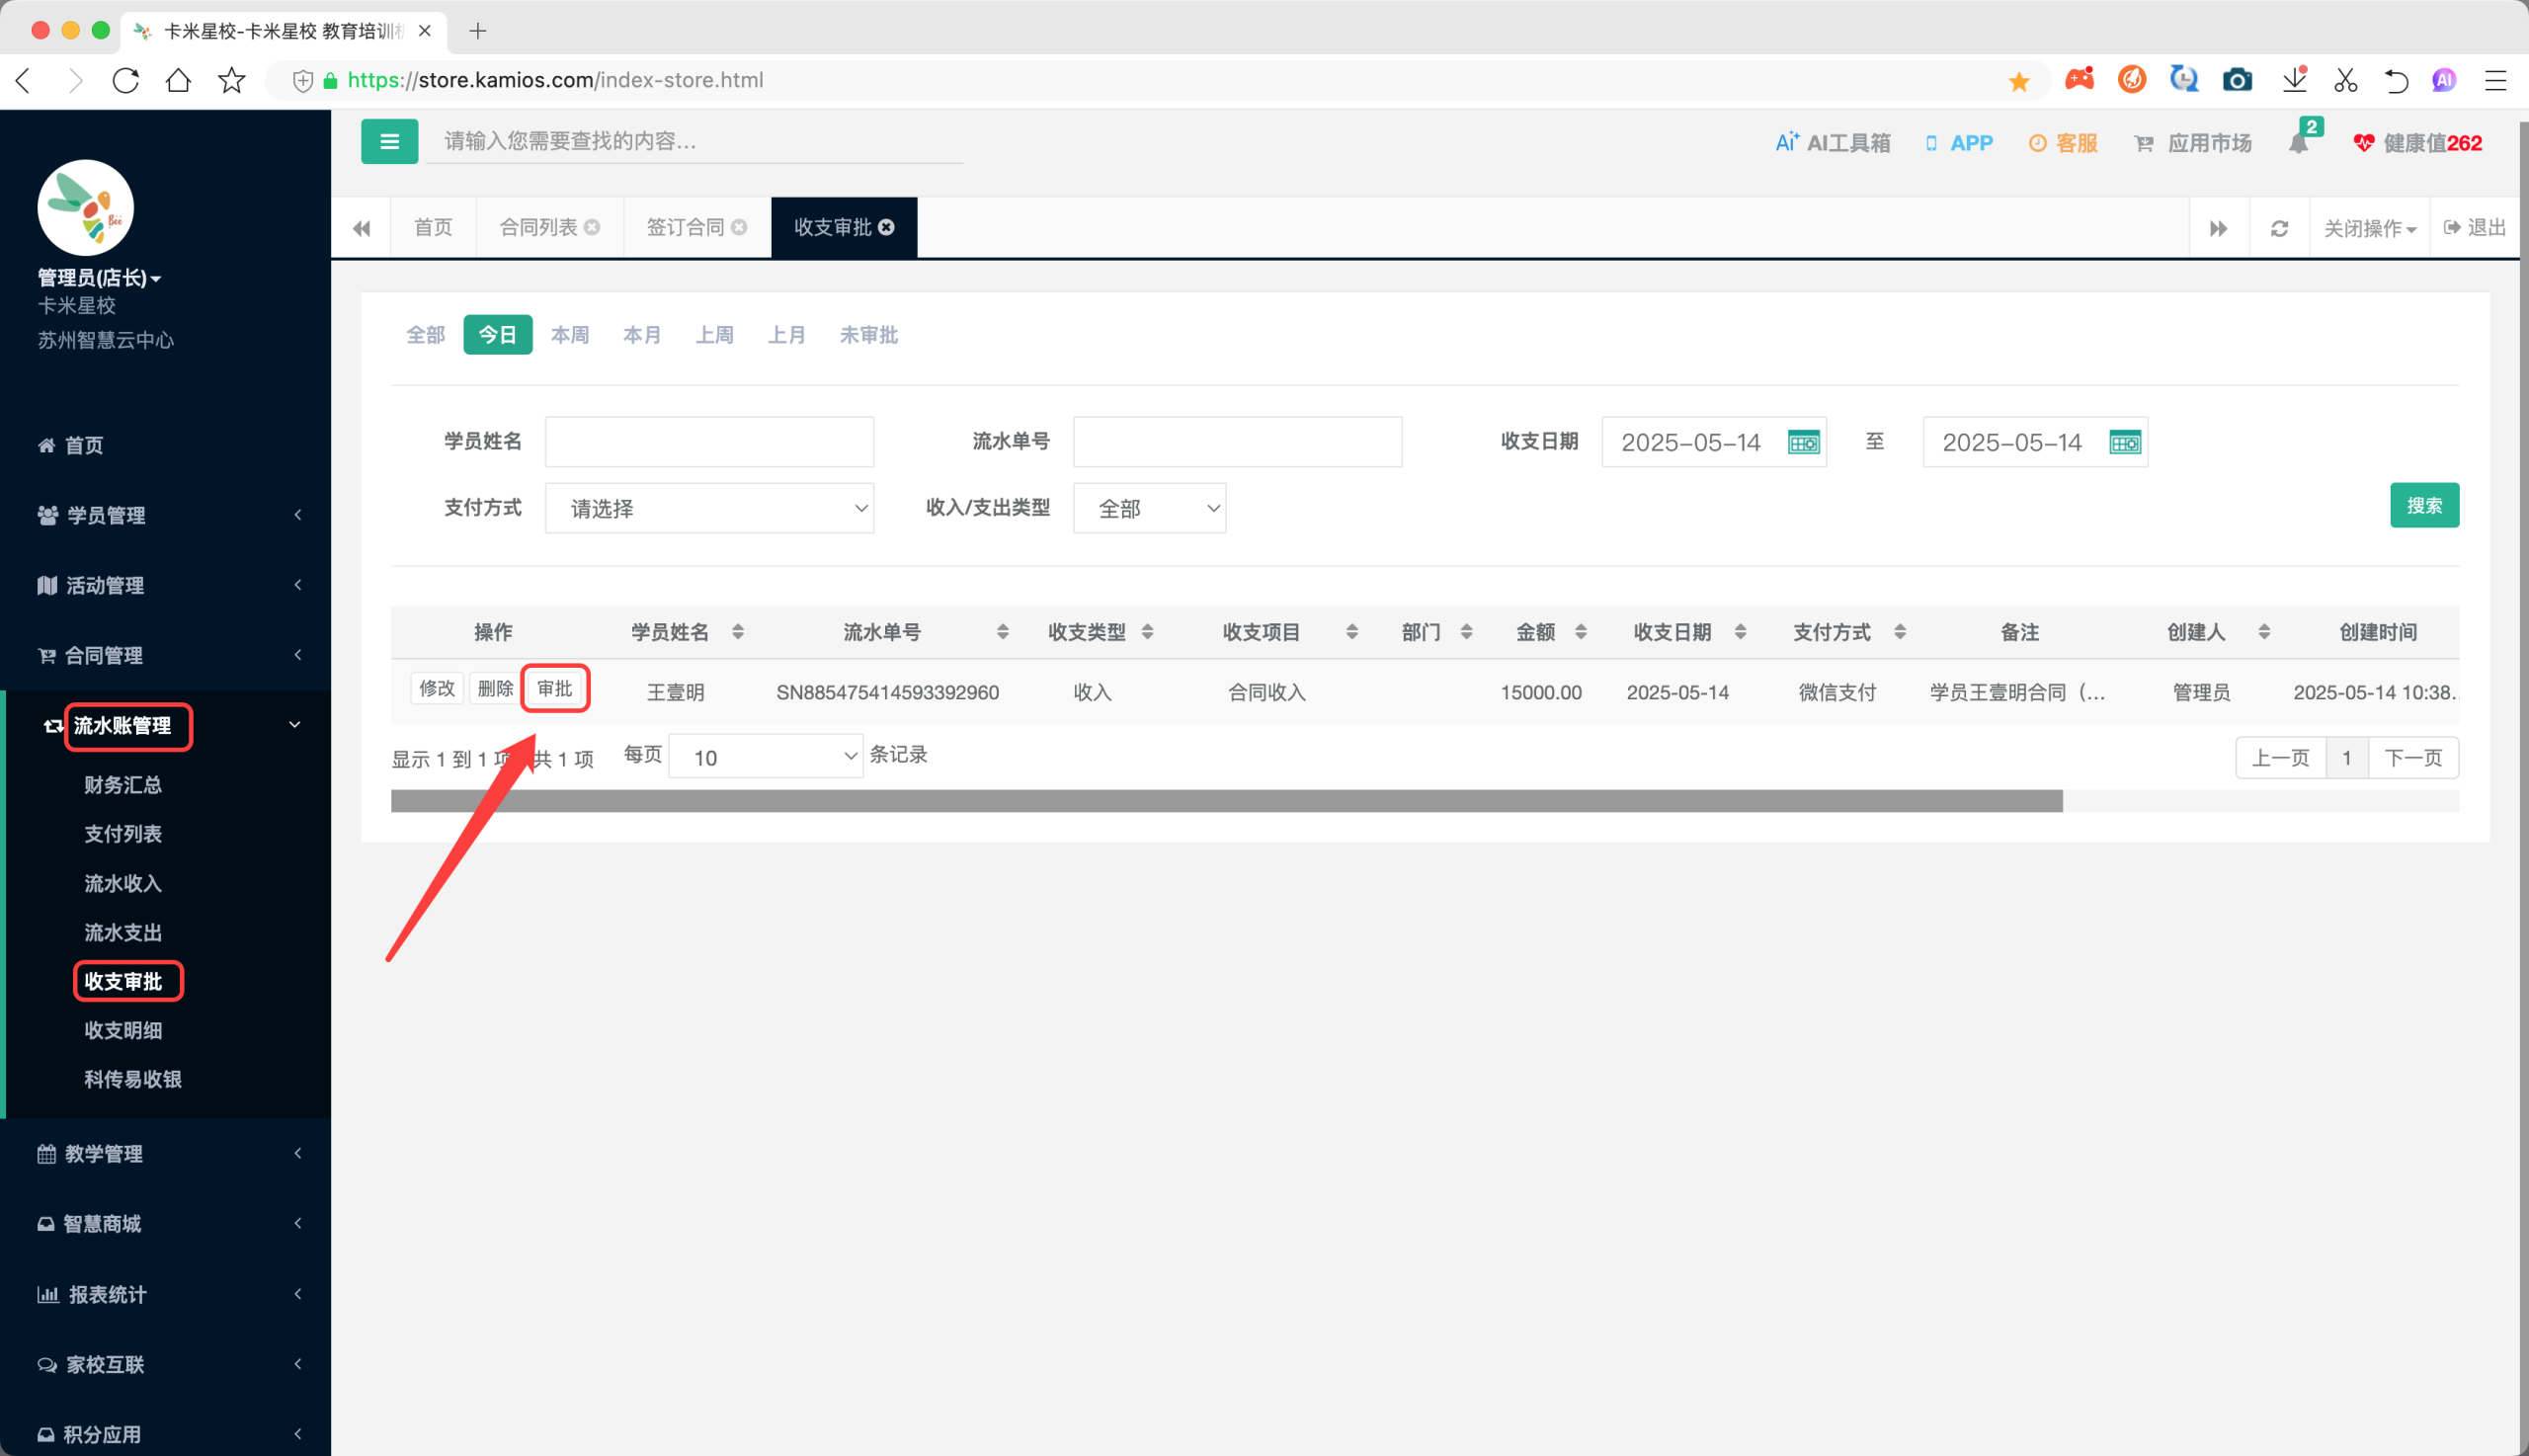
Task: Click tab scroll-left double arrow
Action: click(361, 228)
